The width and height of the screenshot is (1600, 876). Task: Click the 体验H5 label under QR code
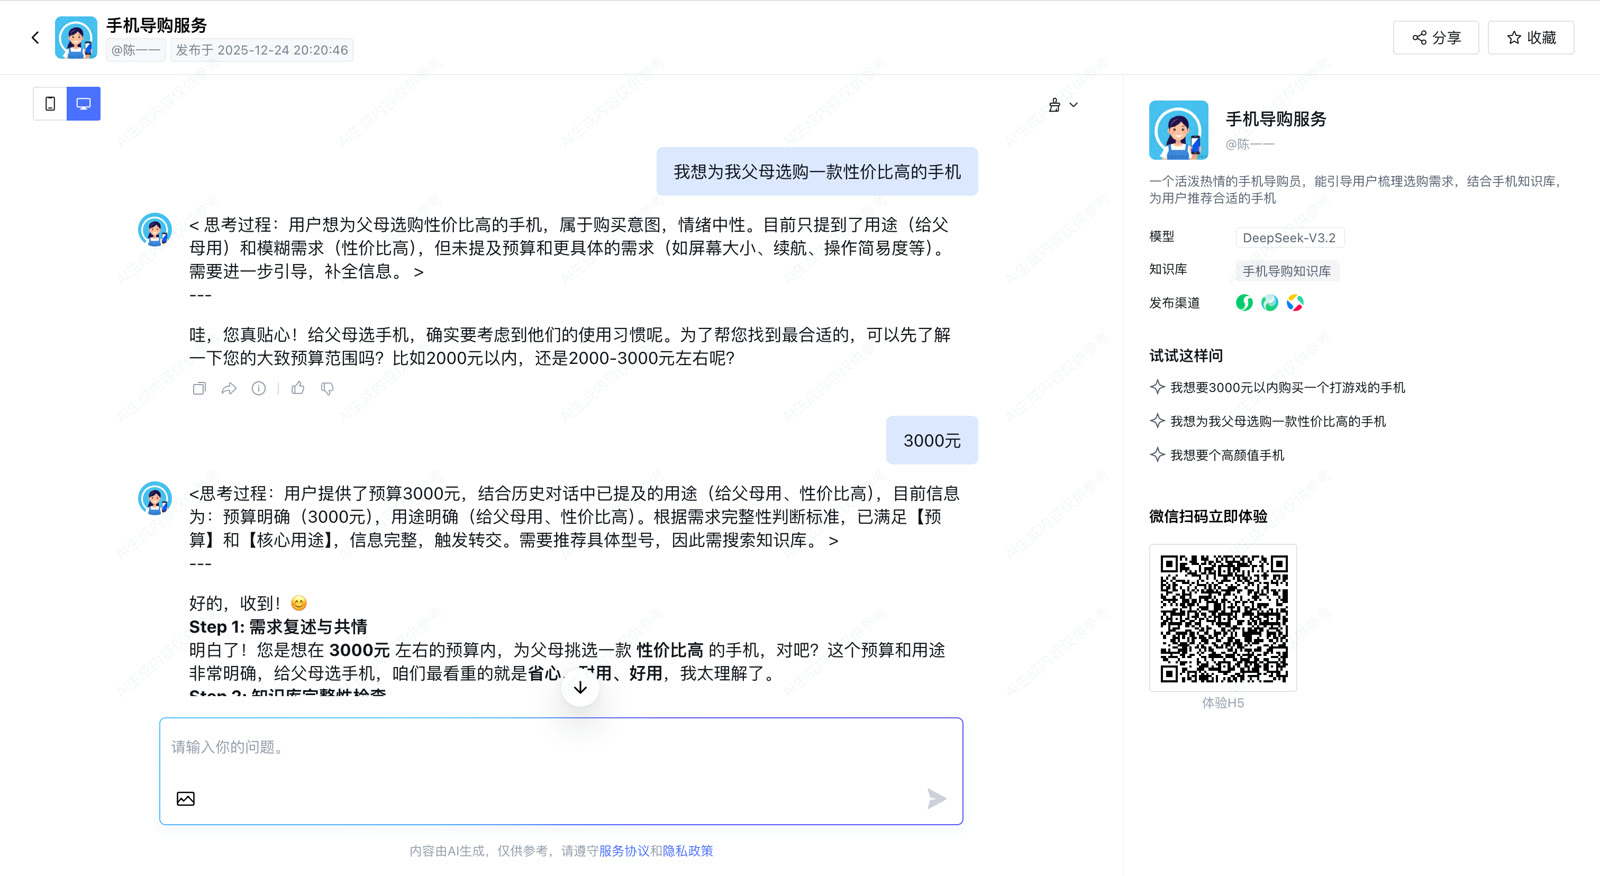(1223, 703)
